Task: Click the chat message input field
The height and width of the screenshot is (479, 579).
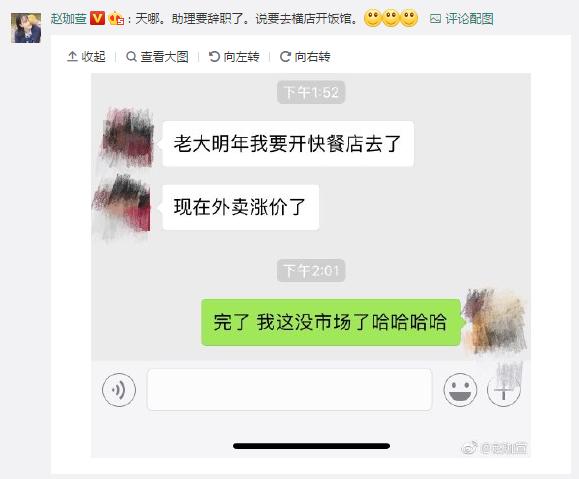Action: tap(289, 389)
